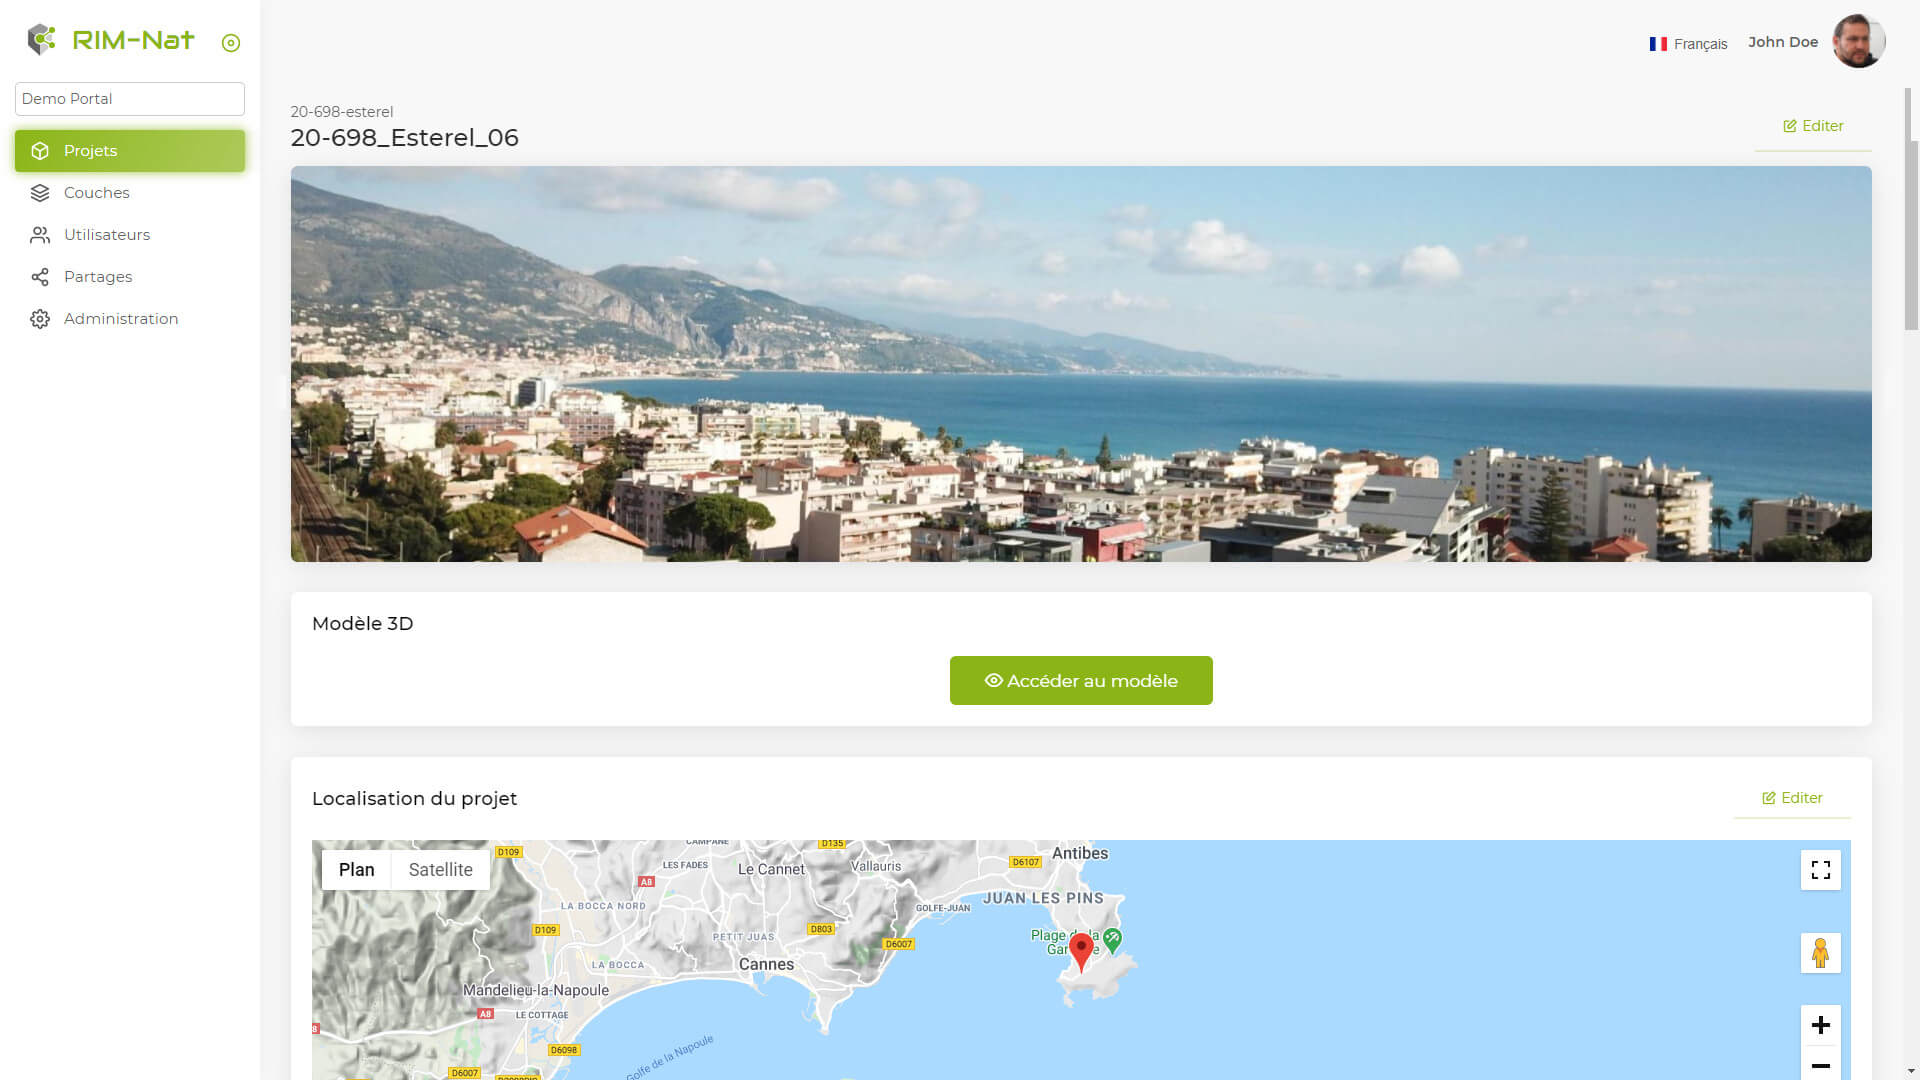Viewport: 1920px width, 1080px height.
Task: Open the Français language dropdown
Action: coord(1688,44)
